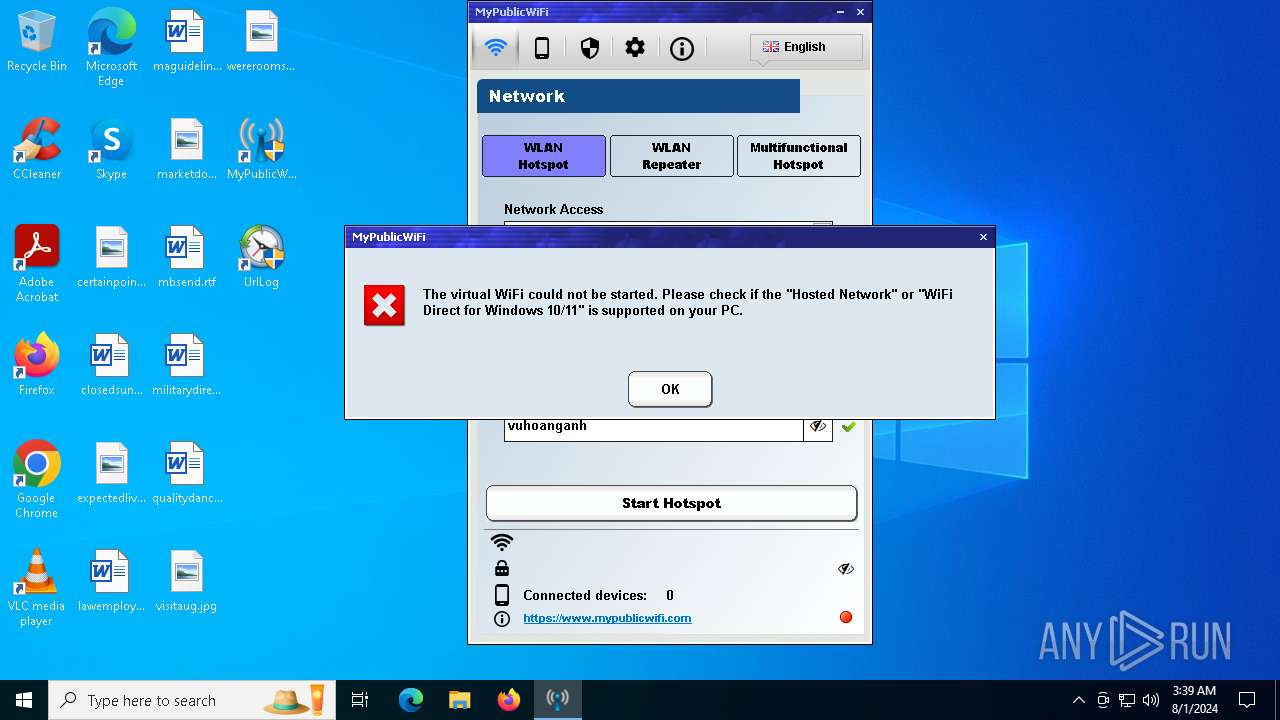Click the WiFi status icon below Start Hotspot
1280x720 pixels.
pyautogui.click(x=502, y=542)
